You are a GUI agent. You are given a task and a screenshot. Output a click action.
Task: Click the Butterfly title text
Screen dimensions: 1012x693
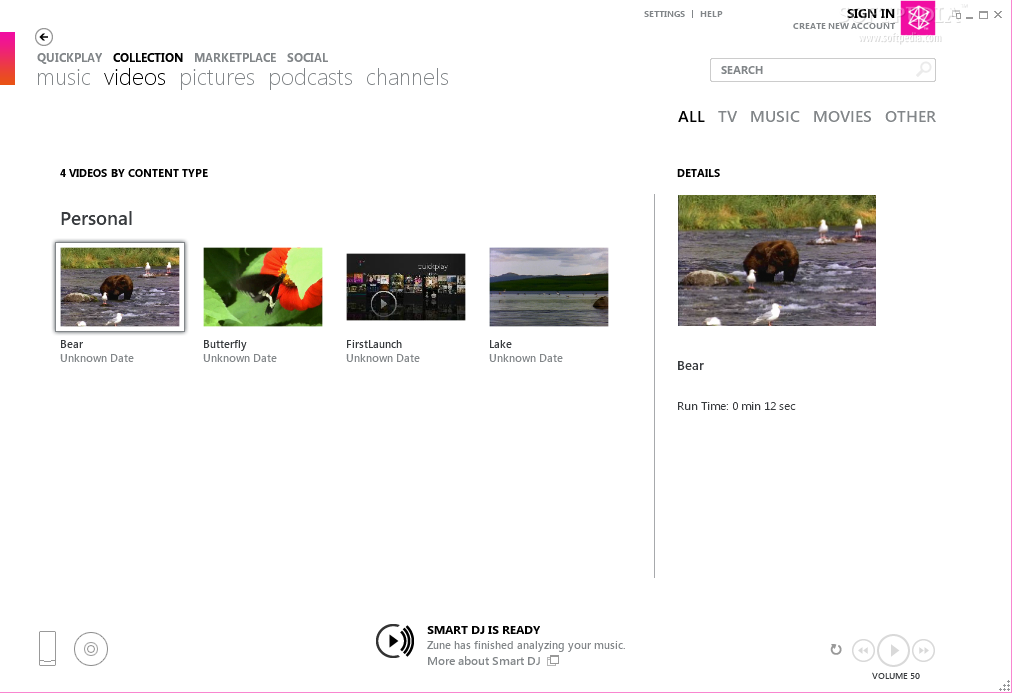[225, 344]
